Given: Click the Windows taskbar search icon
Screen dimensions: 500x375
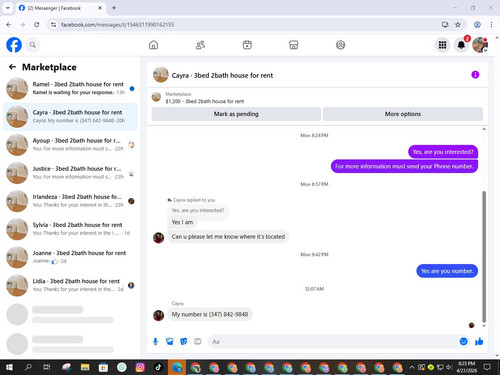Looking at the screenshot, I should pos(28,367).
